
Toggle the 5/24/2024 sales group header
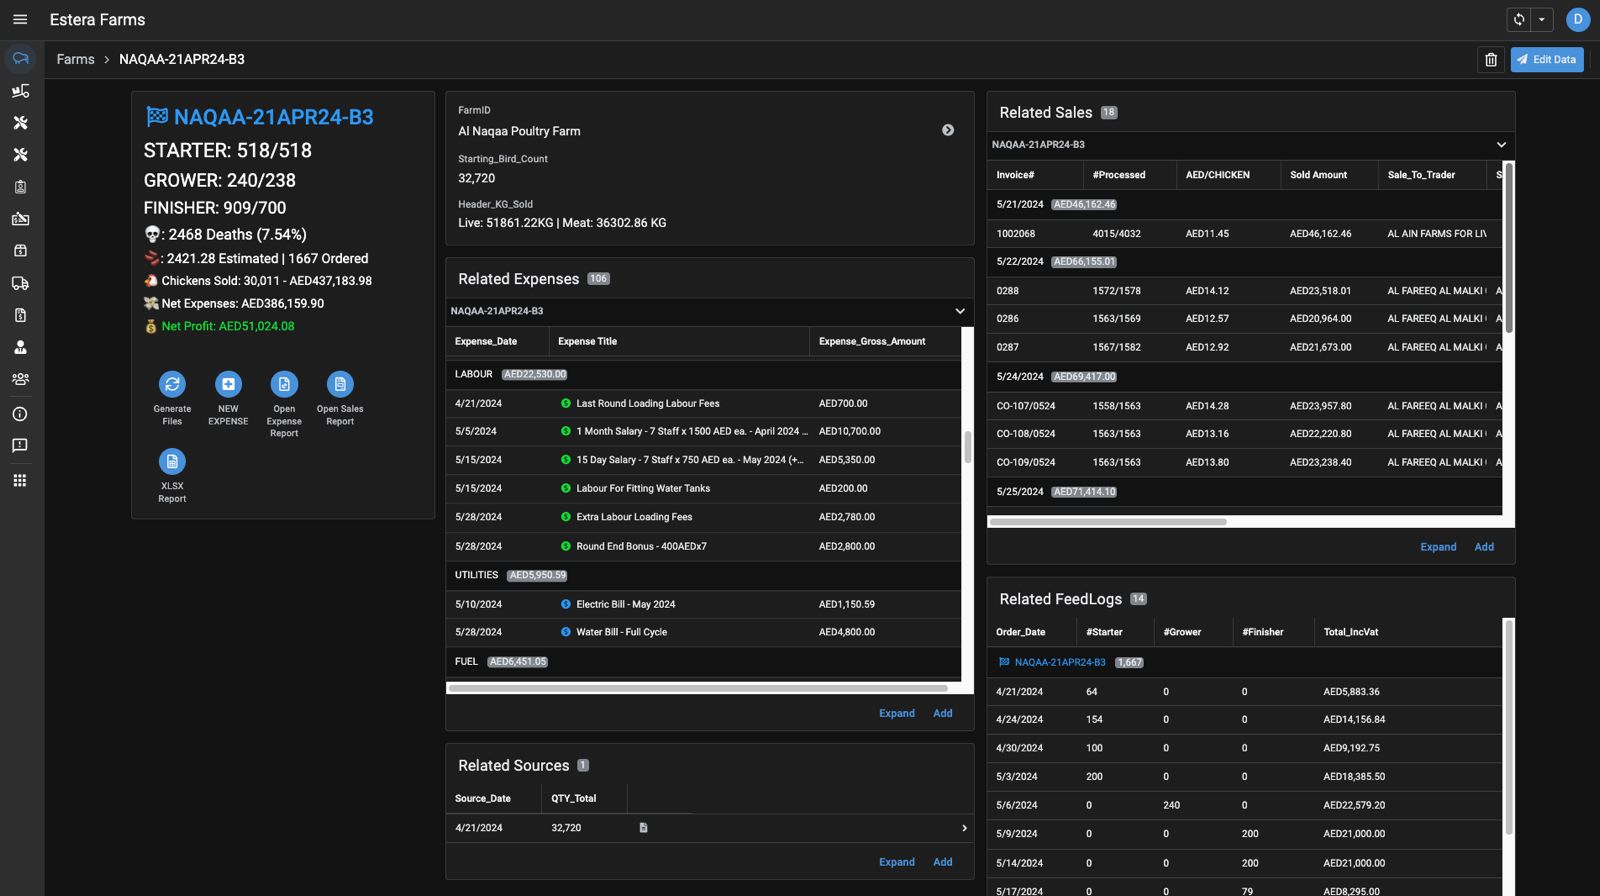click(1244, 377)
